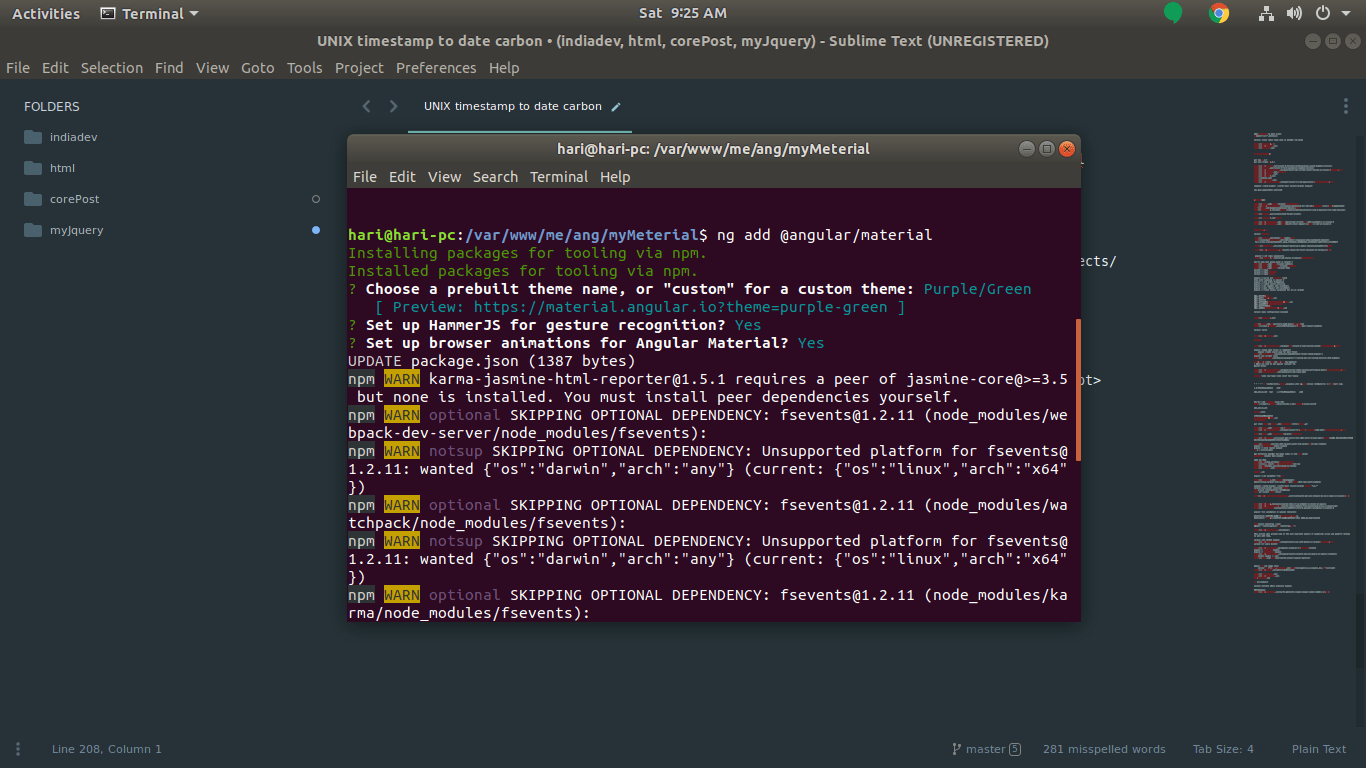Go back with the left tab arrow
Viewport: 1366px width, 768px height.
[366, 106]
